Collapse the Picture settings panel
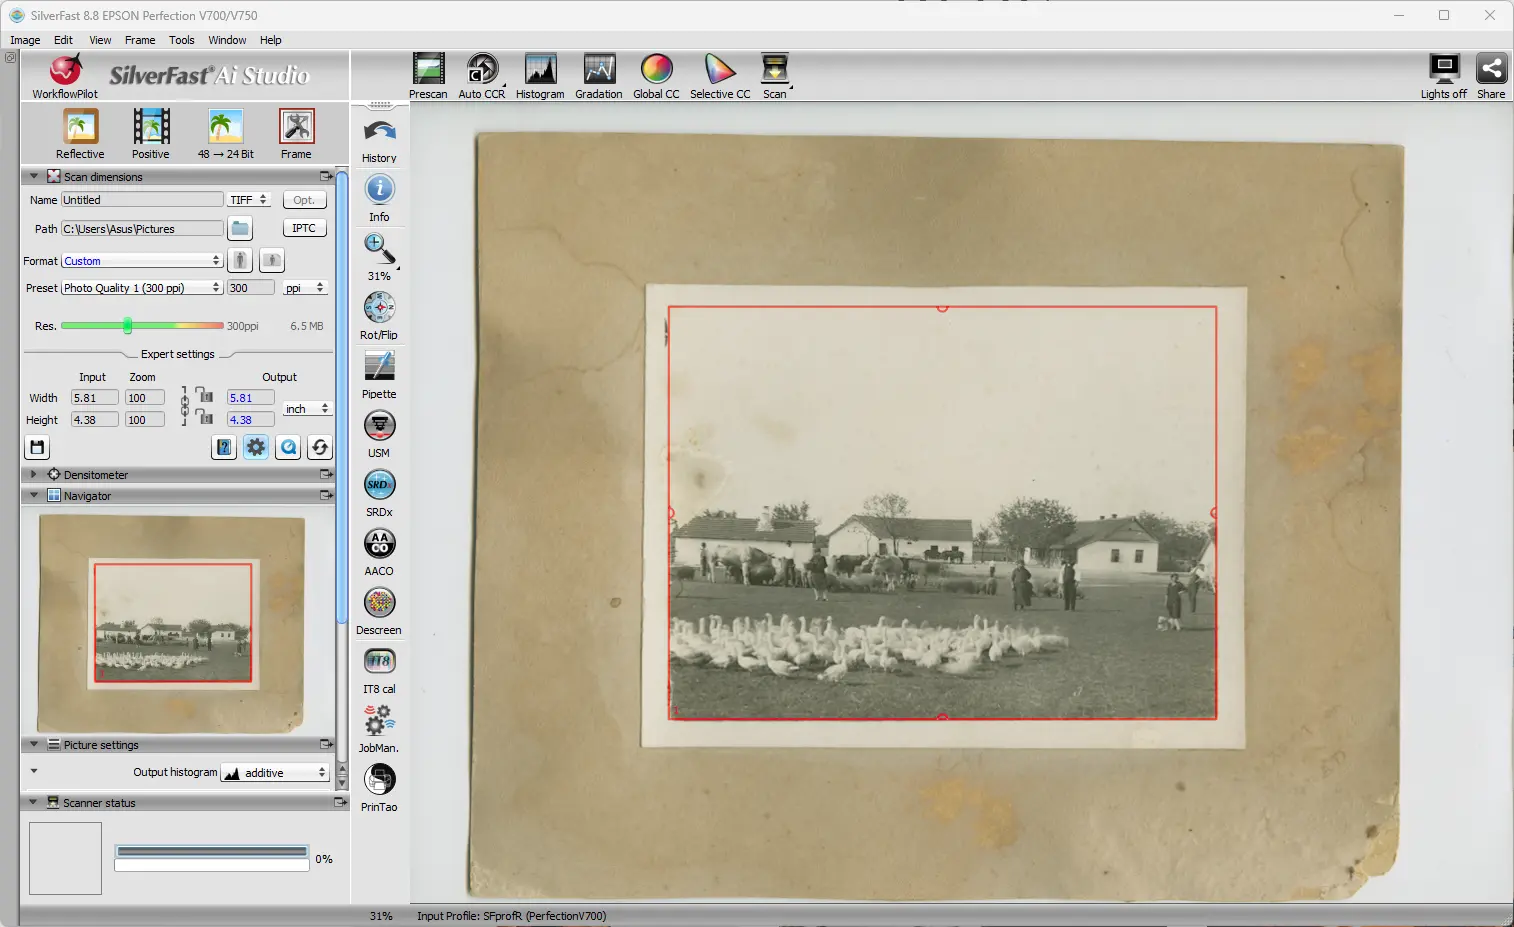Screen dimensions: 1514x927 coord(33,744)
